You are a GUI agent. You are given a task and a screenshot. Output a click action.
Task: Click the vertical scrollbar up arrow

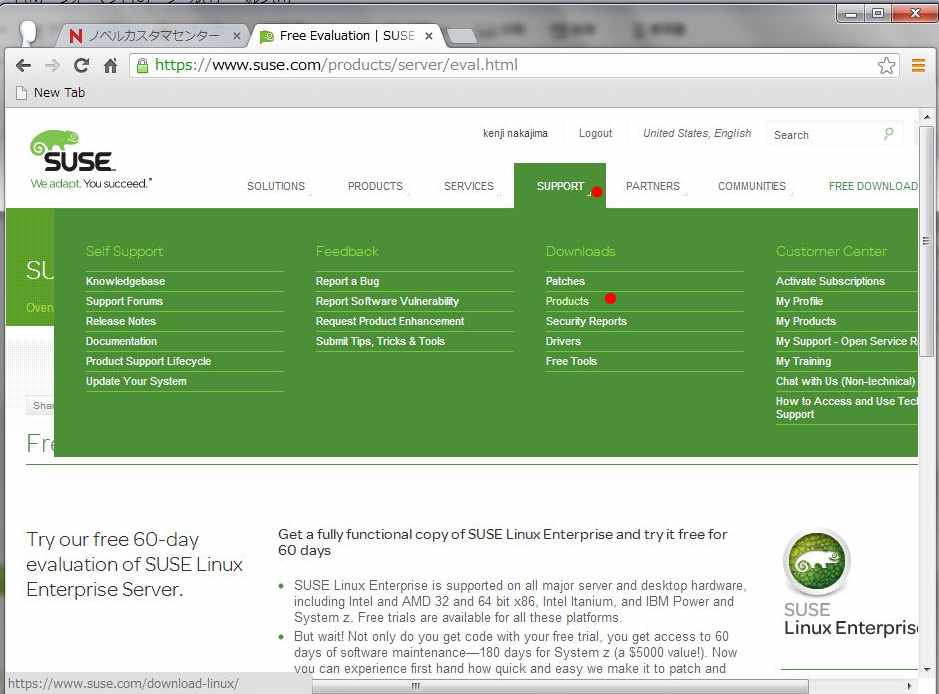(926, 117)
